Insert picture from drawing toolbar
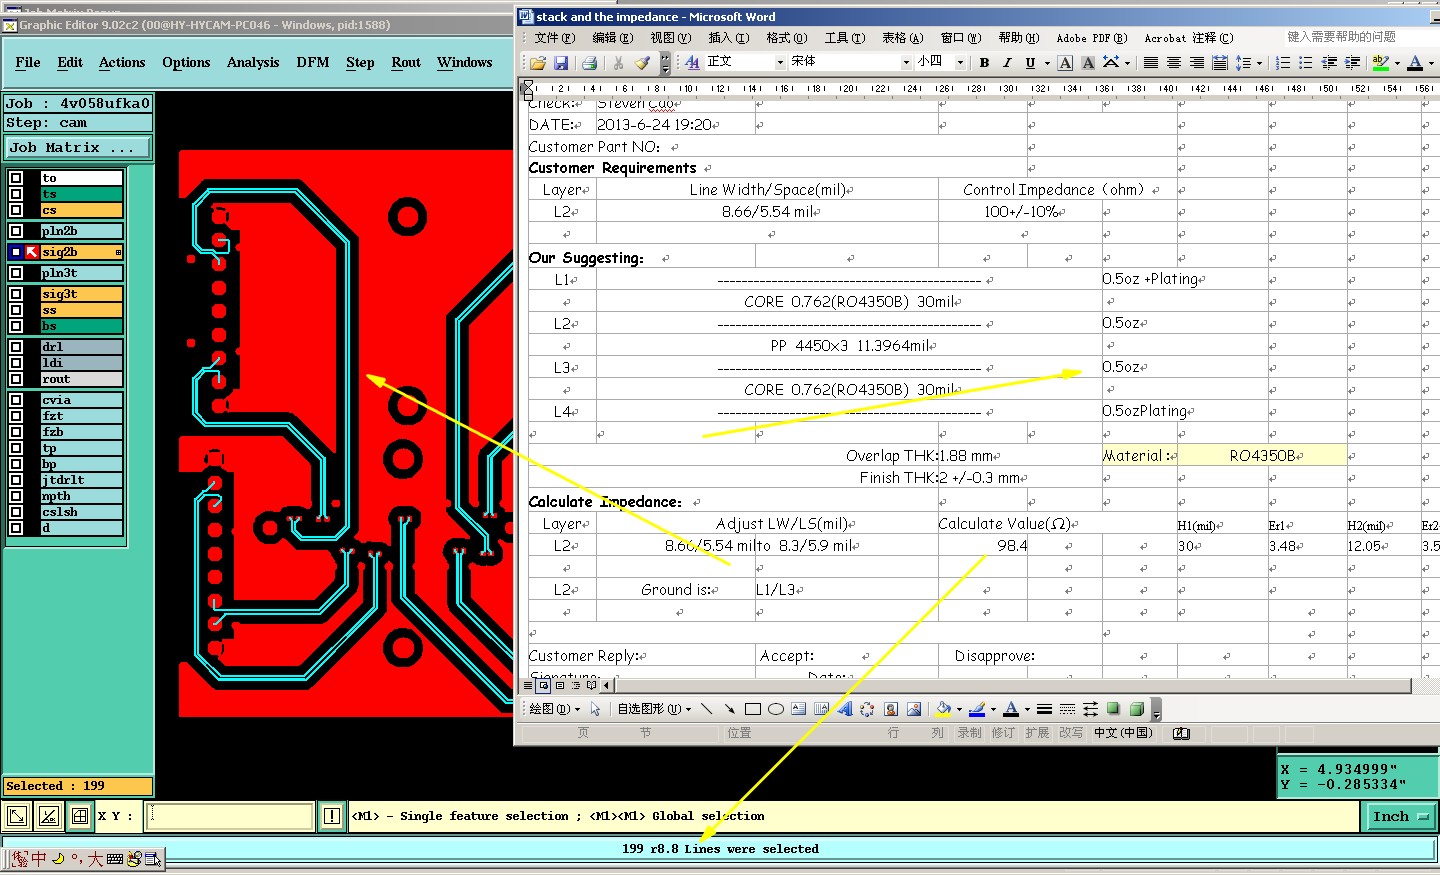1440x875 pixels. click(914, 709)
